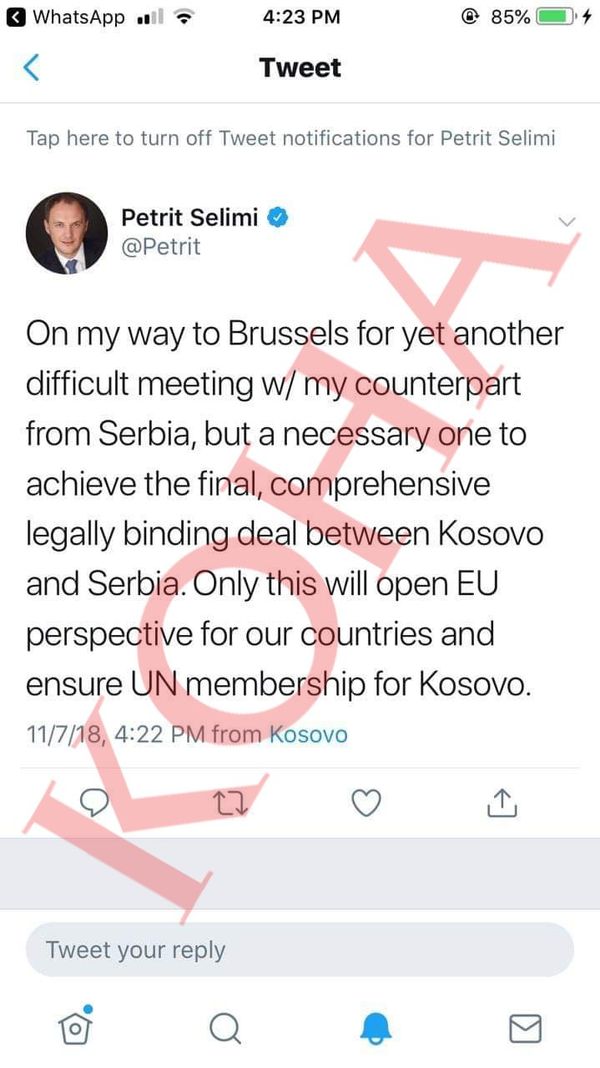Open the Notifications bell tab
This screenshot has width=600, height=1068.
point(375,1028)
